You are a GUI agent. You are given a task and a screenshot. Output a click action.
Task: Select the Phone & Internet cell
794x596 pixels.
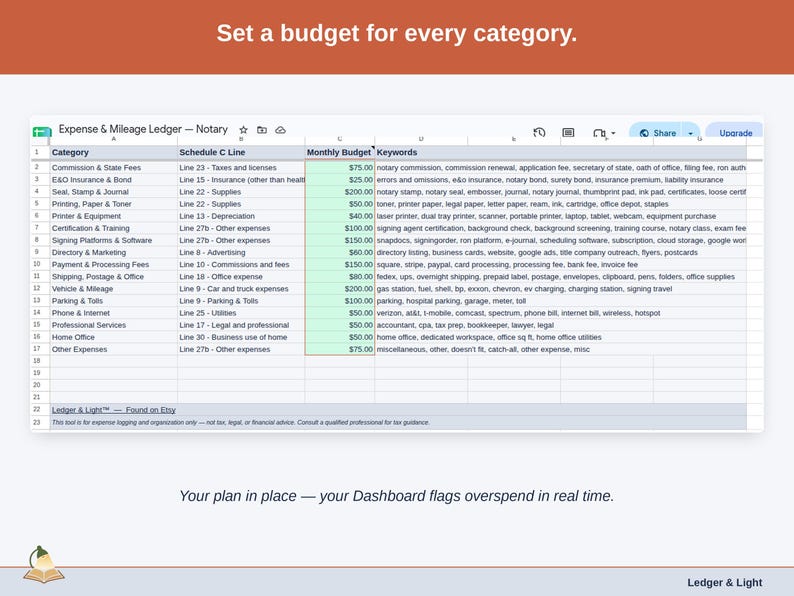(x=114, y=313)
